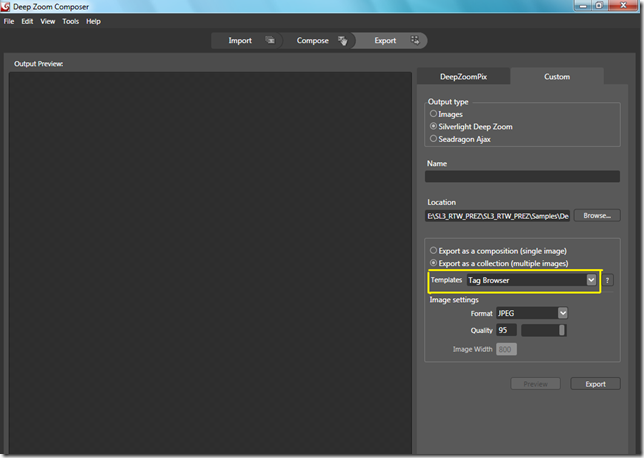This screenshot has width=644, height=458.
Task: Expand the Templates dropdown arrow
Action: coord(591,280)
